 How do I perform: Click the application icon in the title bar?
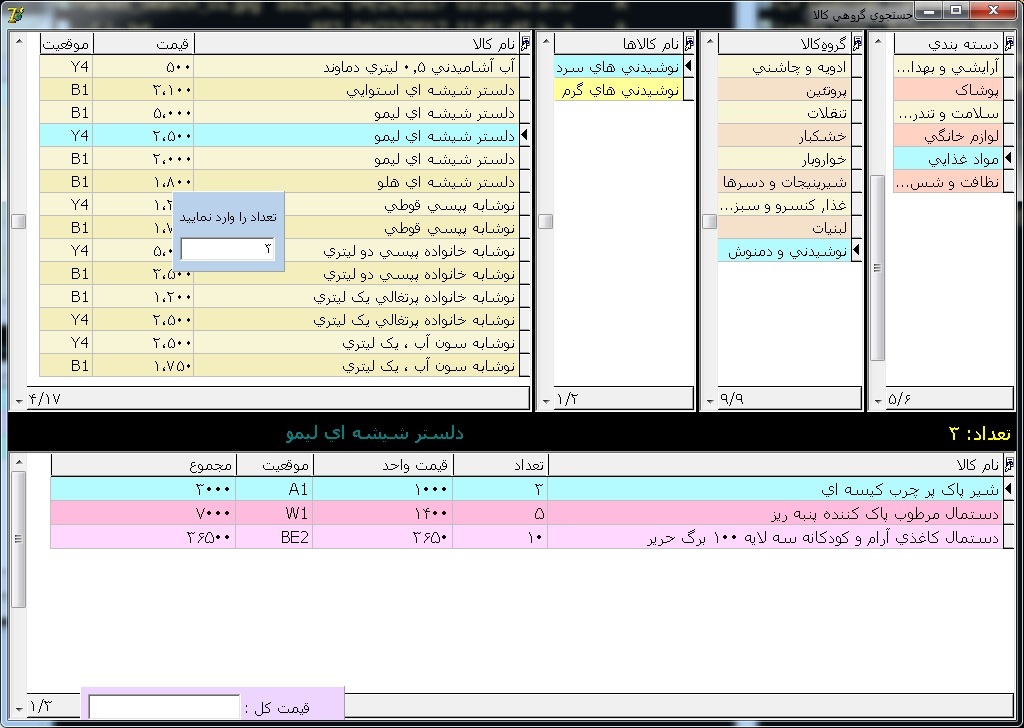pos(12,13)
